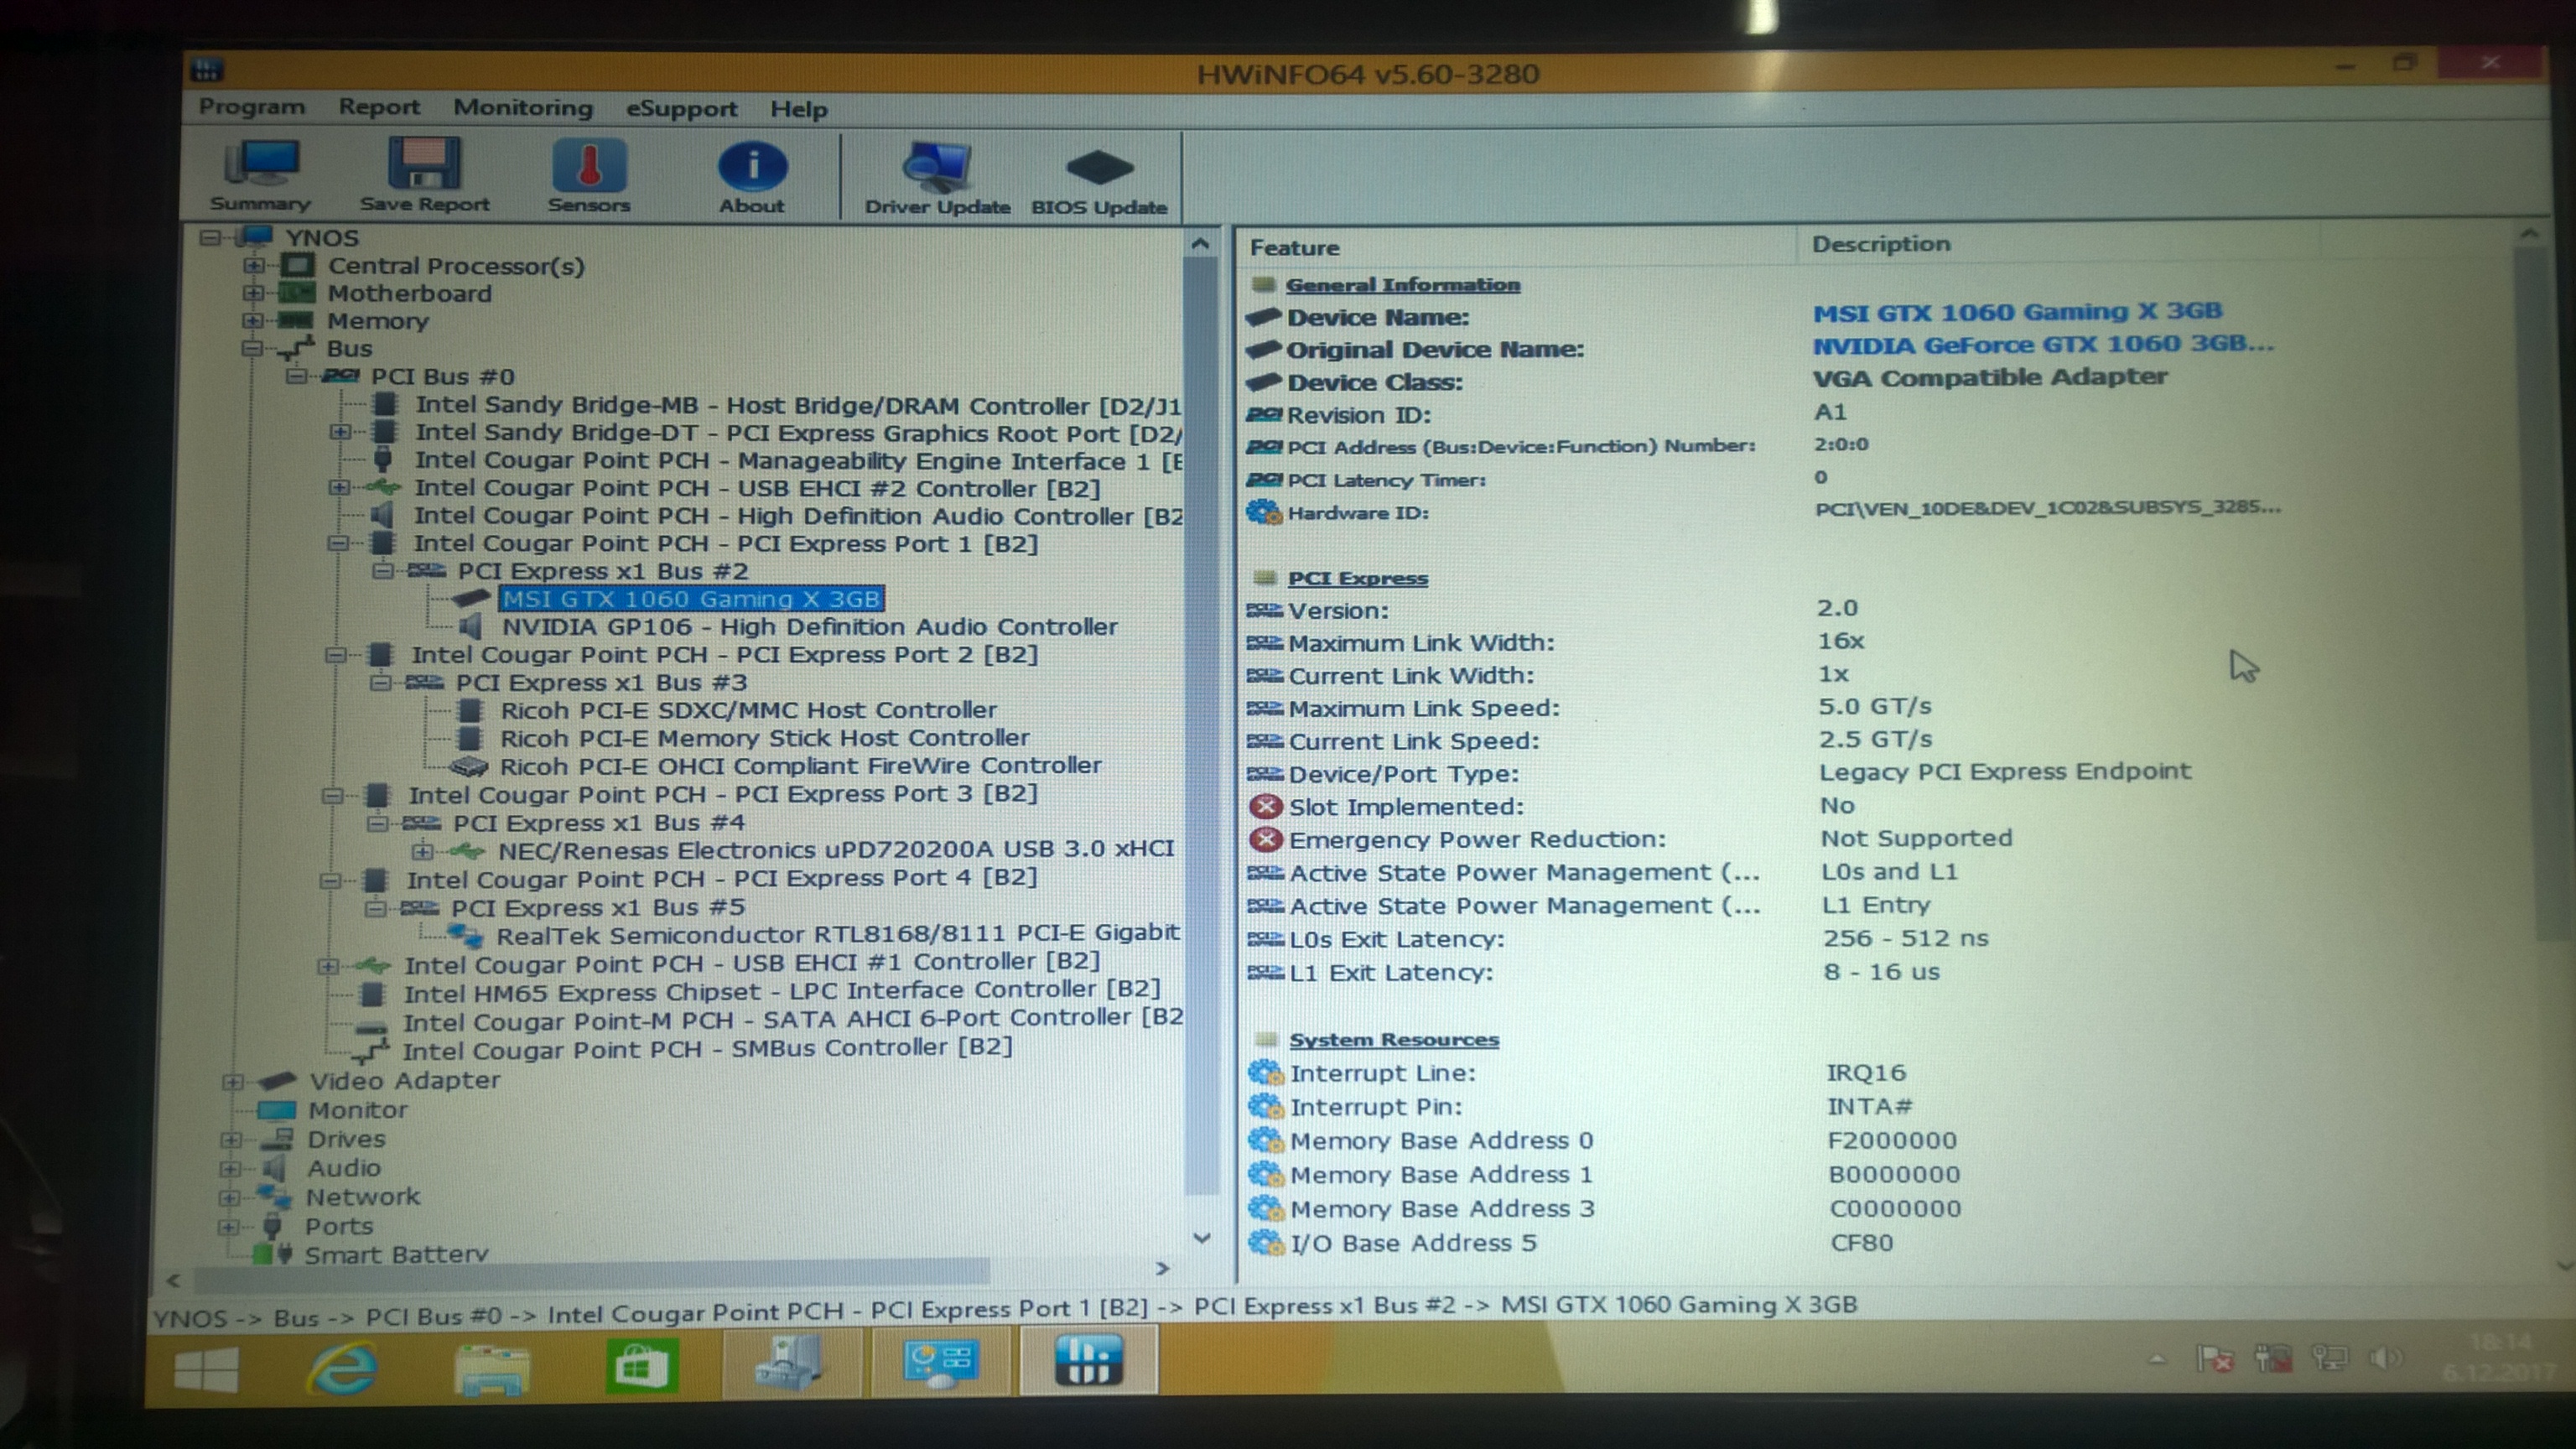This screenshot has height=1449, width=2576.
Task: Click the System Resources section header
Action: 1393,1040
